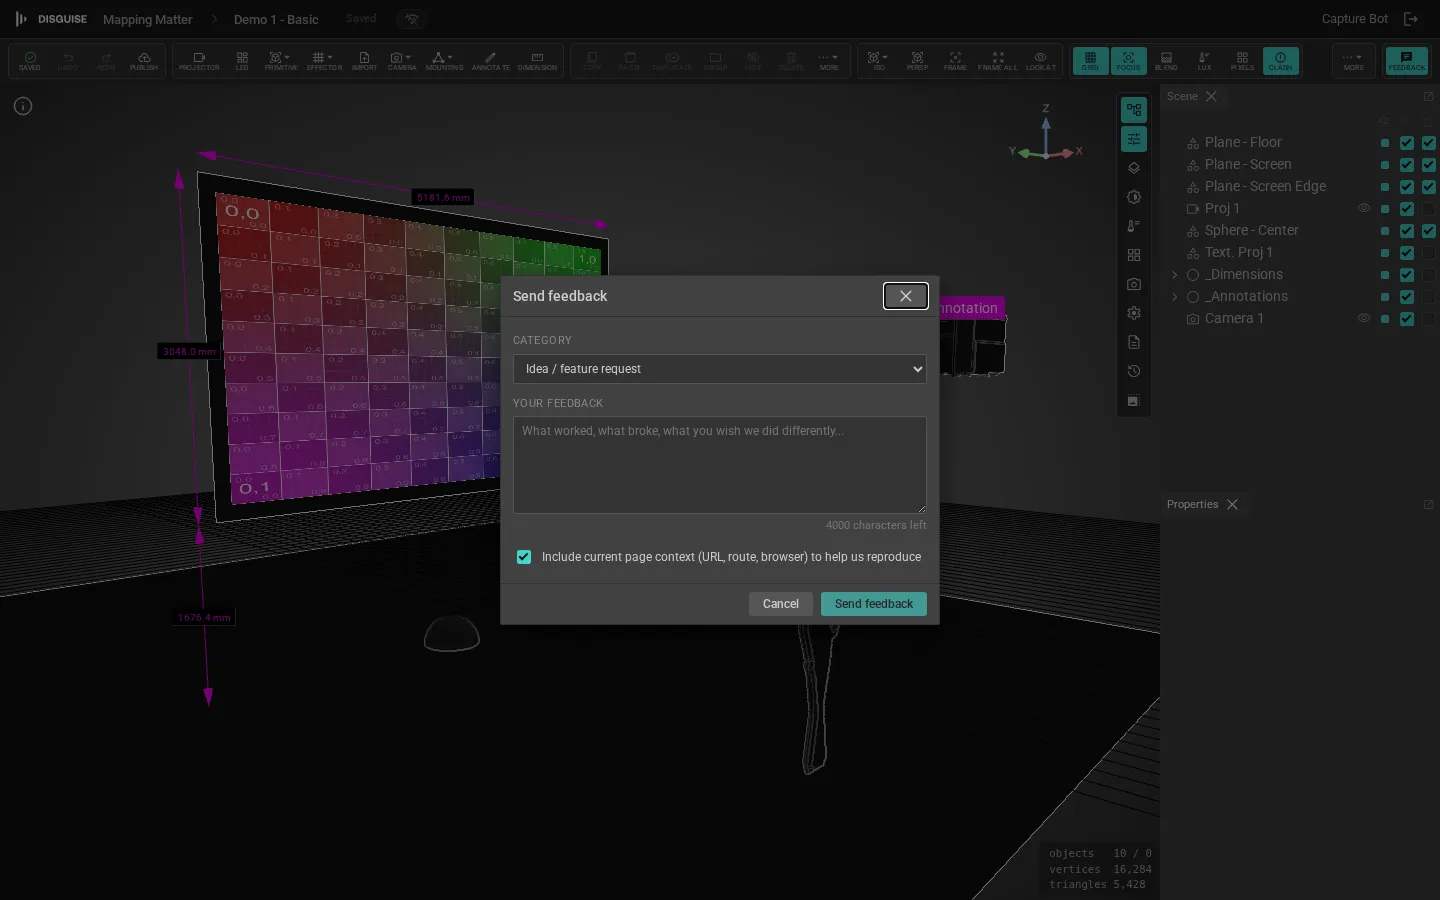
Task: Open the Demo 1 - Basic breadcrumb
Action: click(276, 19)
